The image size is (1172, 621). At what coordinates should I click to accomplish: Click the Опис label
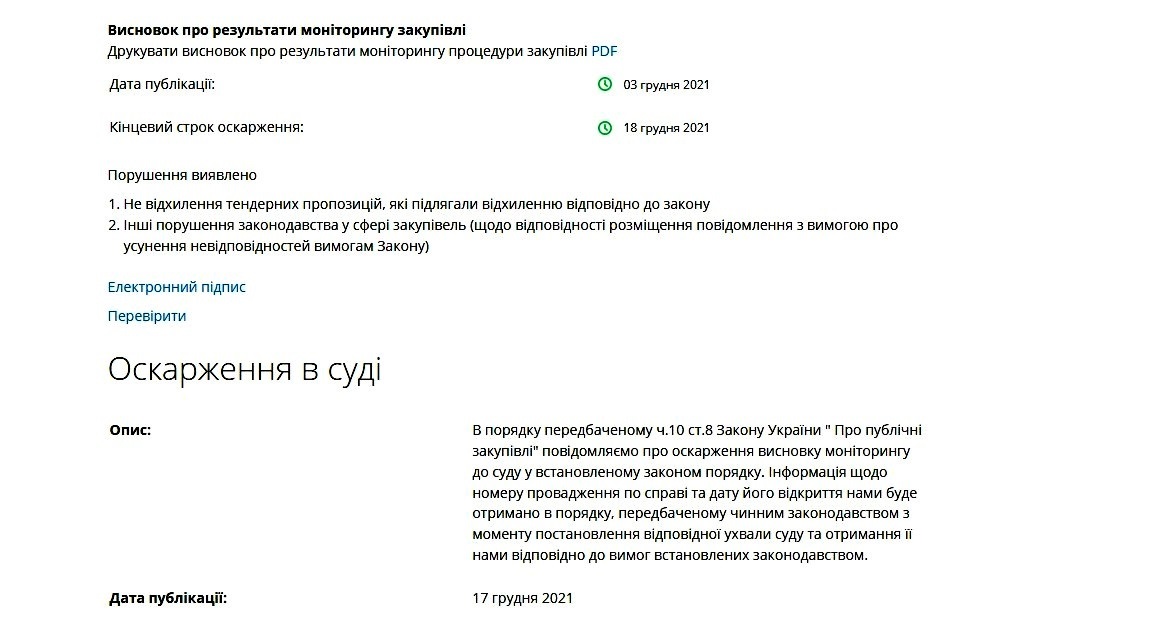[x=130, y=430]
